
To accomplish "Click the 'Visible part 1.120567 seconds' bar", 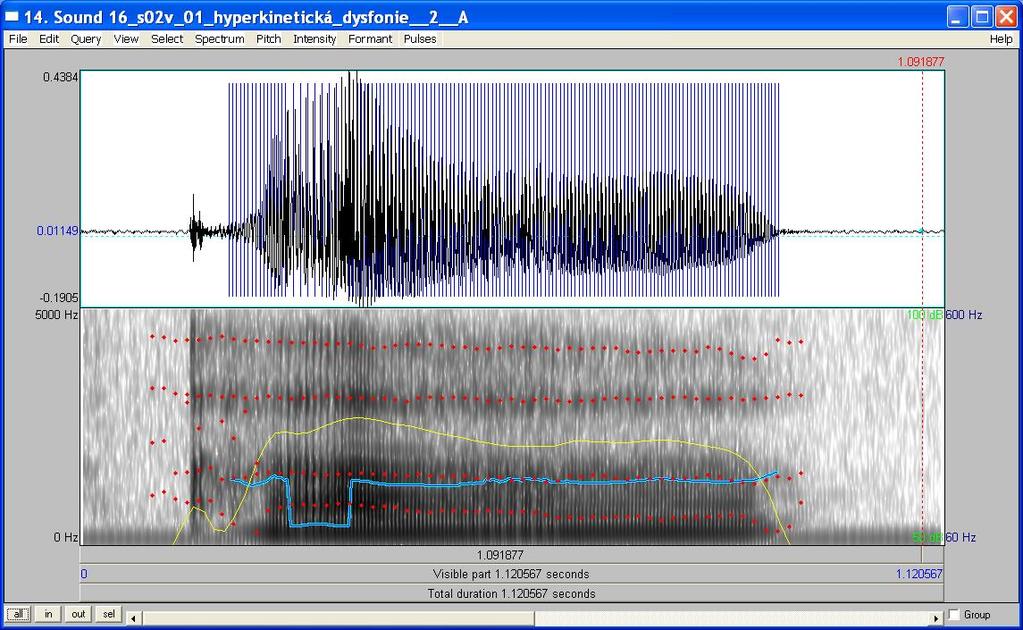I will point(512,574).
